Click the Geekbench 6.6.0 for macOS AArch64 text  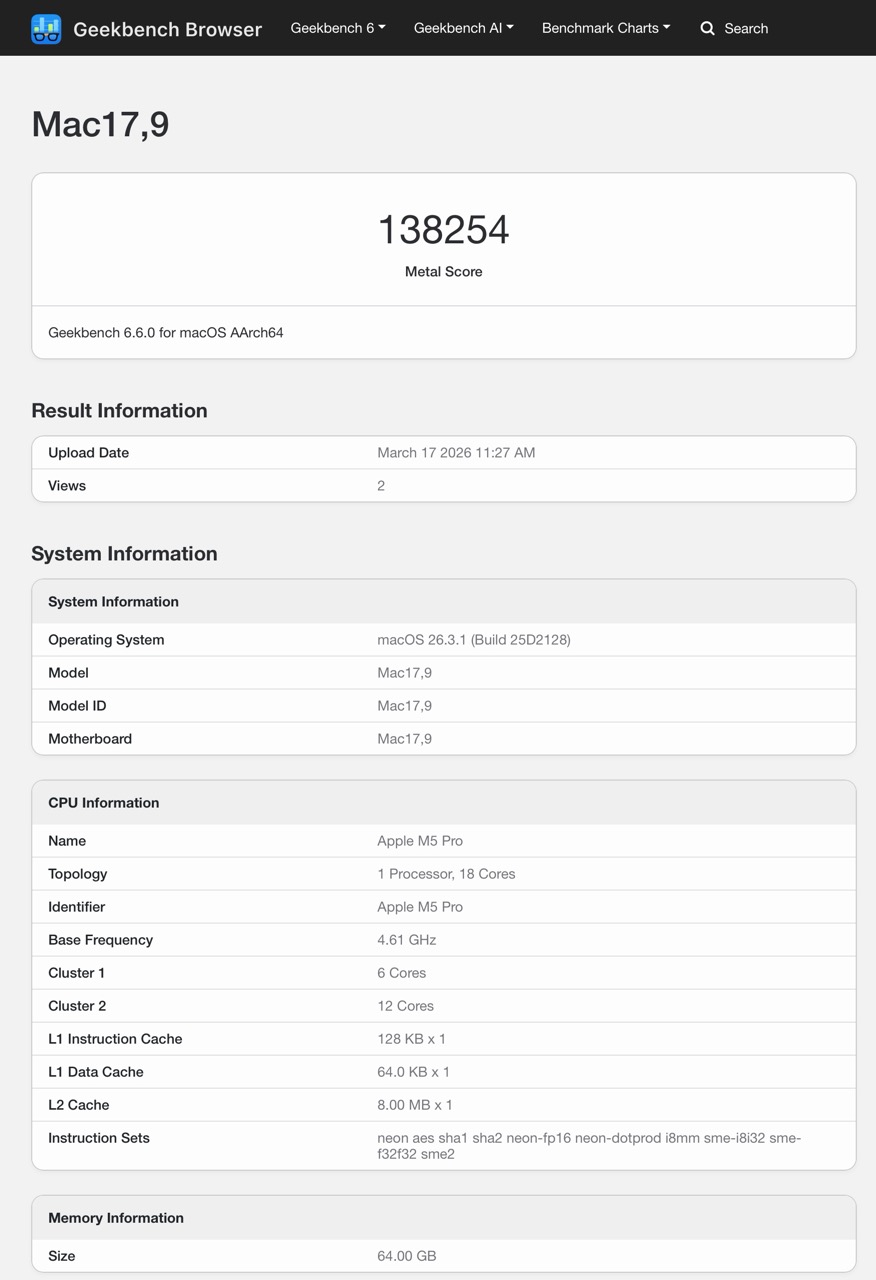166,332
